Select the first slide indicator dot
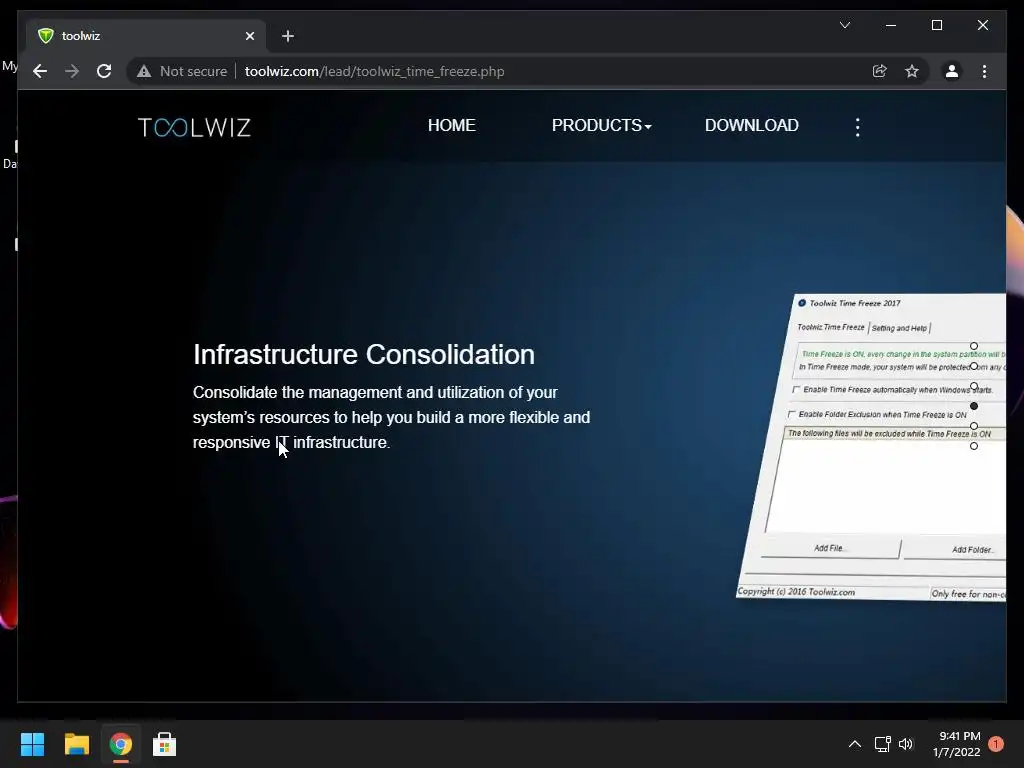The image size is (1024, 768). coord(974,346)
